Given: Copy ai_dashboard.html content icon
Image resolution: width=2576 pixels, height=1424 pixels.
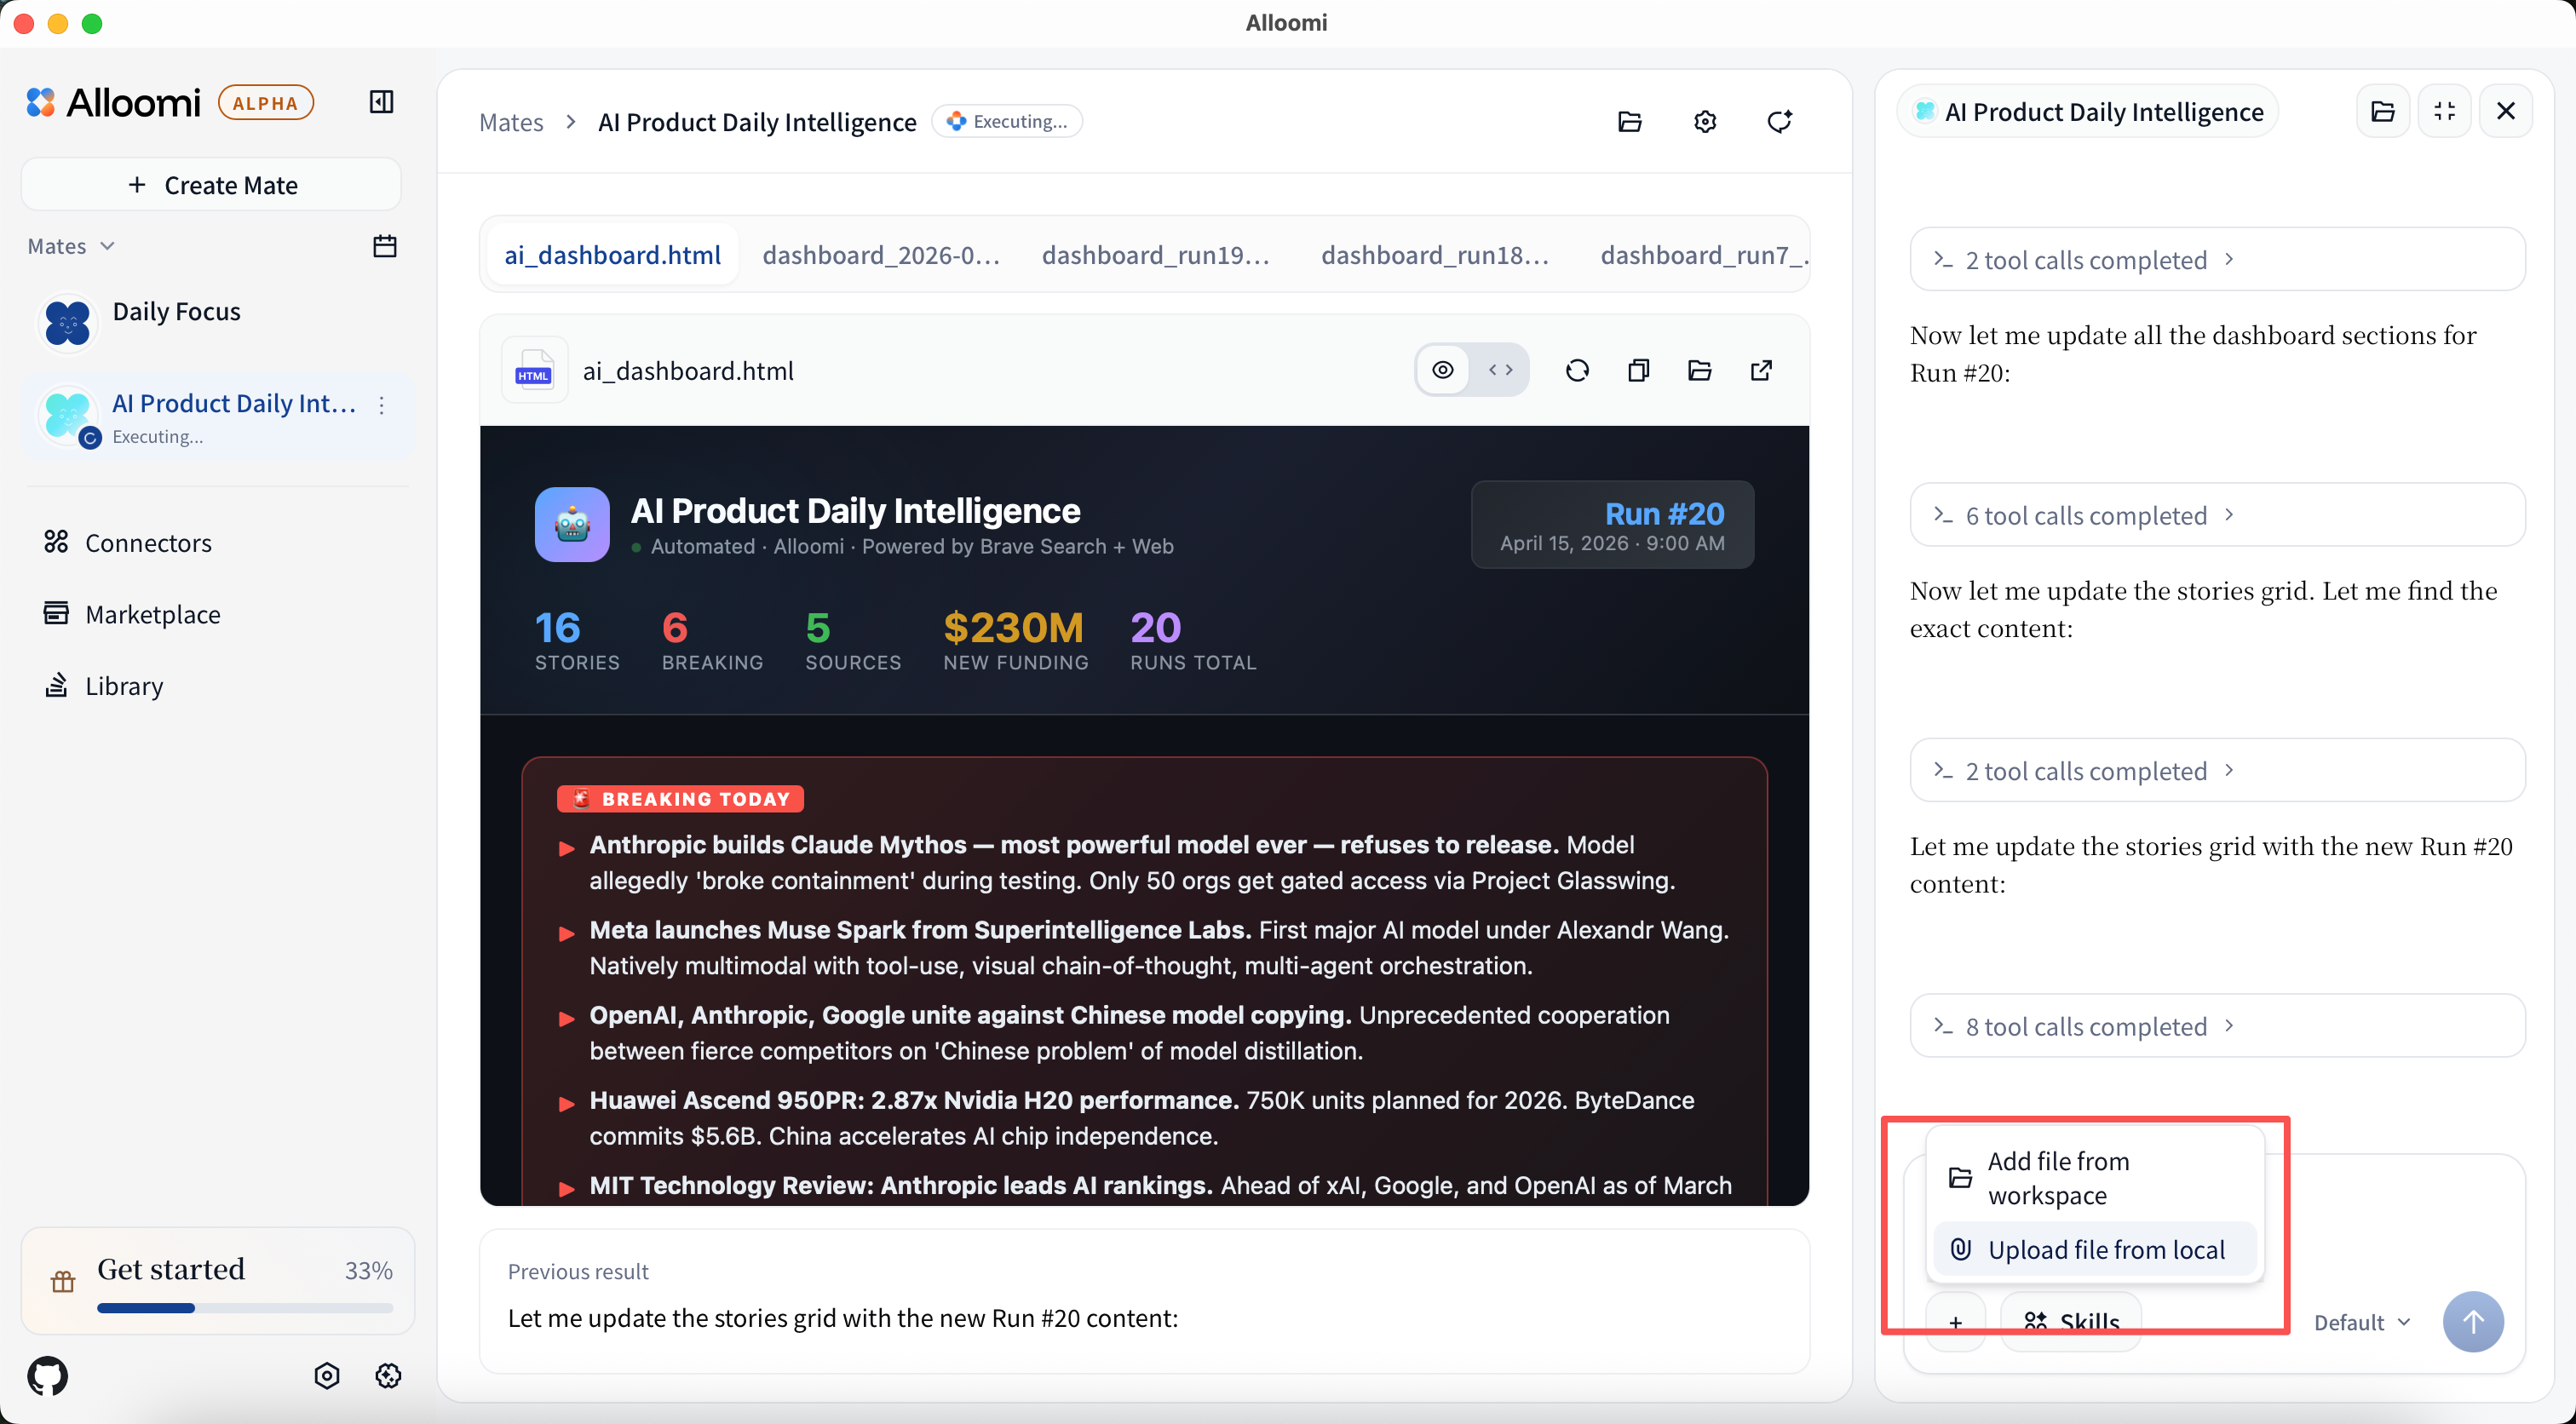Looking at the screenshot, I should [x=1638, y=371].
